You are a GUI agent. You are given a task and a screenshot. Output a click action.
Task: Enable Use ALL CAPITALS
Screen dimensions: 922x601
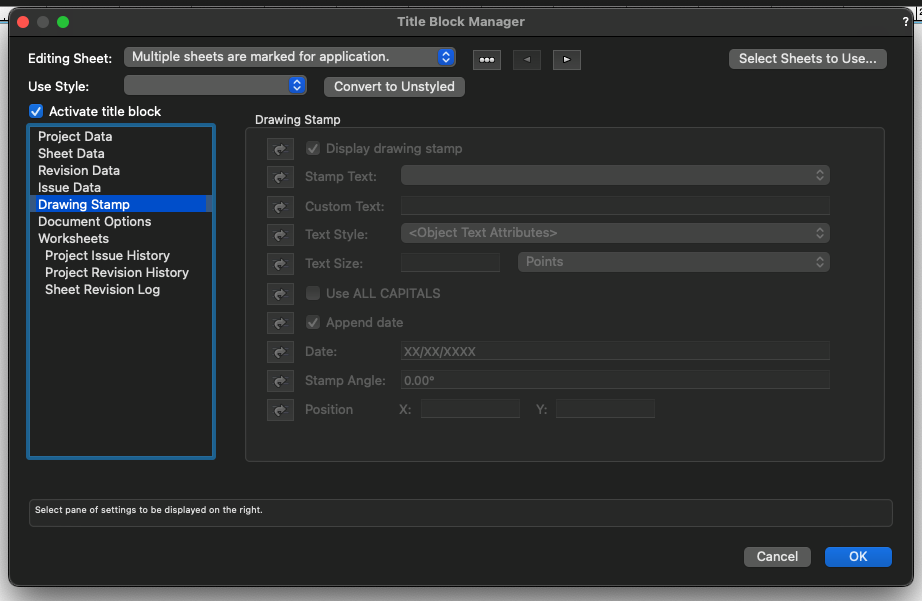pos(313,293)
